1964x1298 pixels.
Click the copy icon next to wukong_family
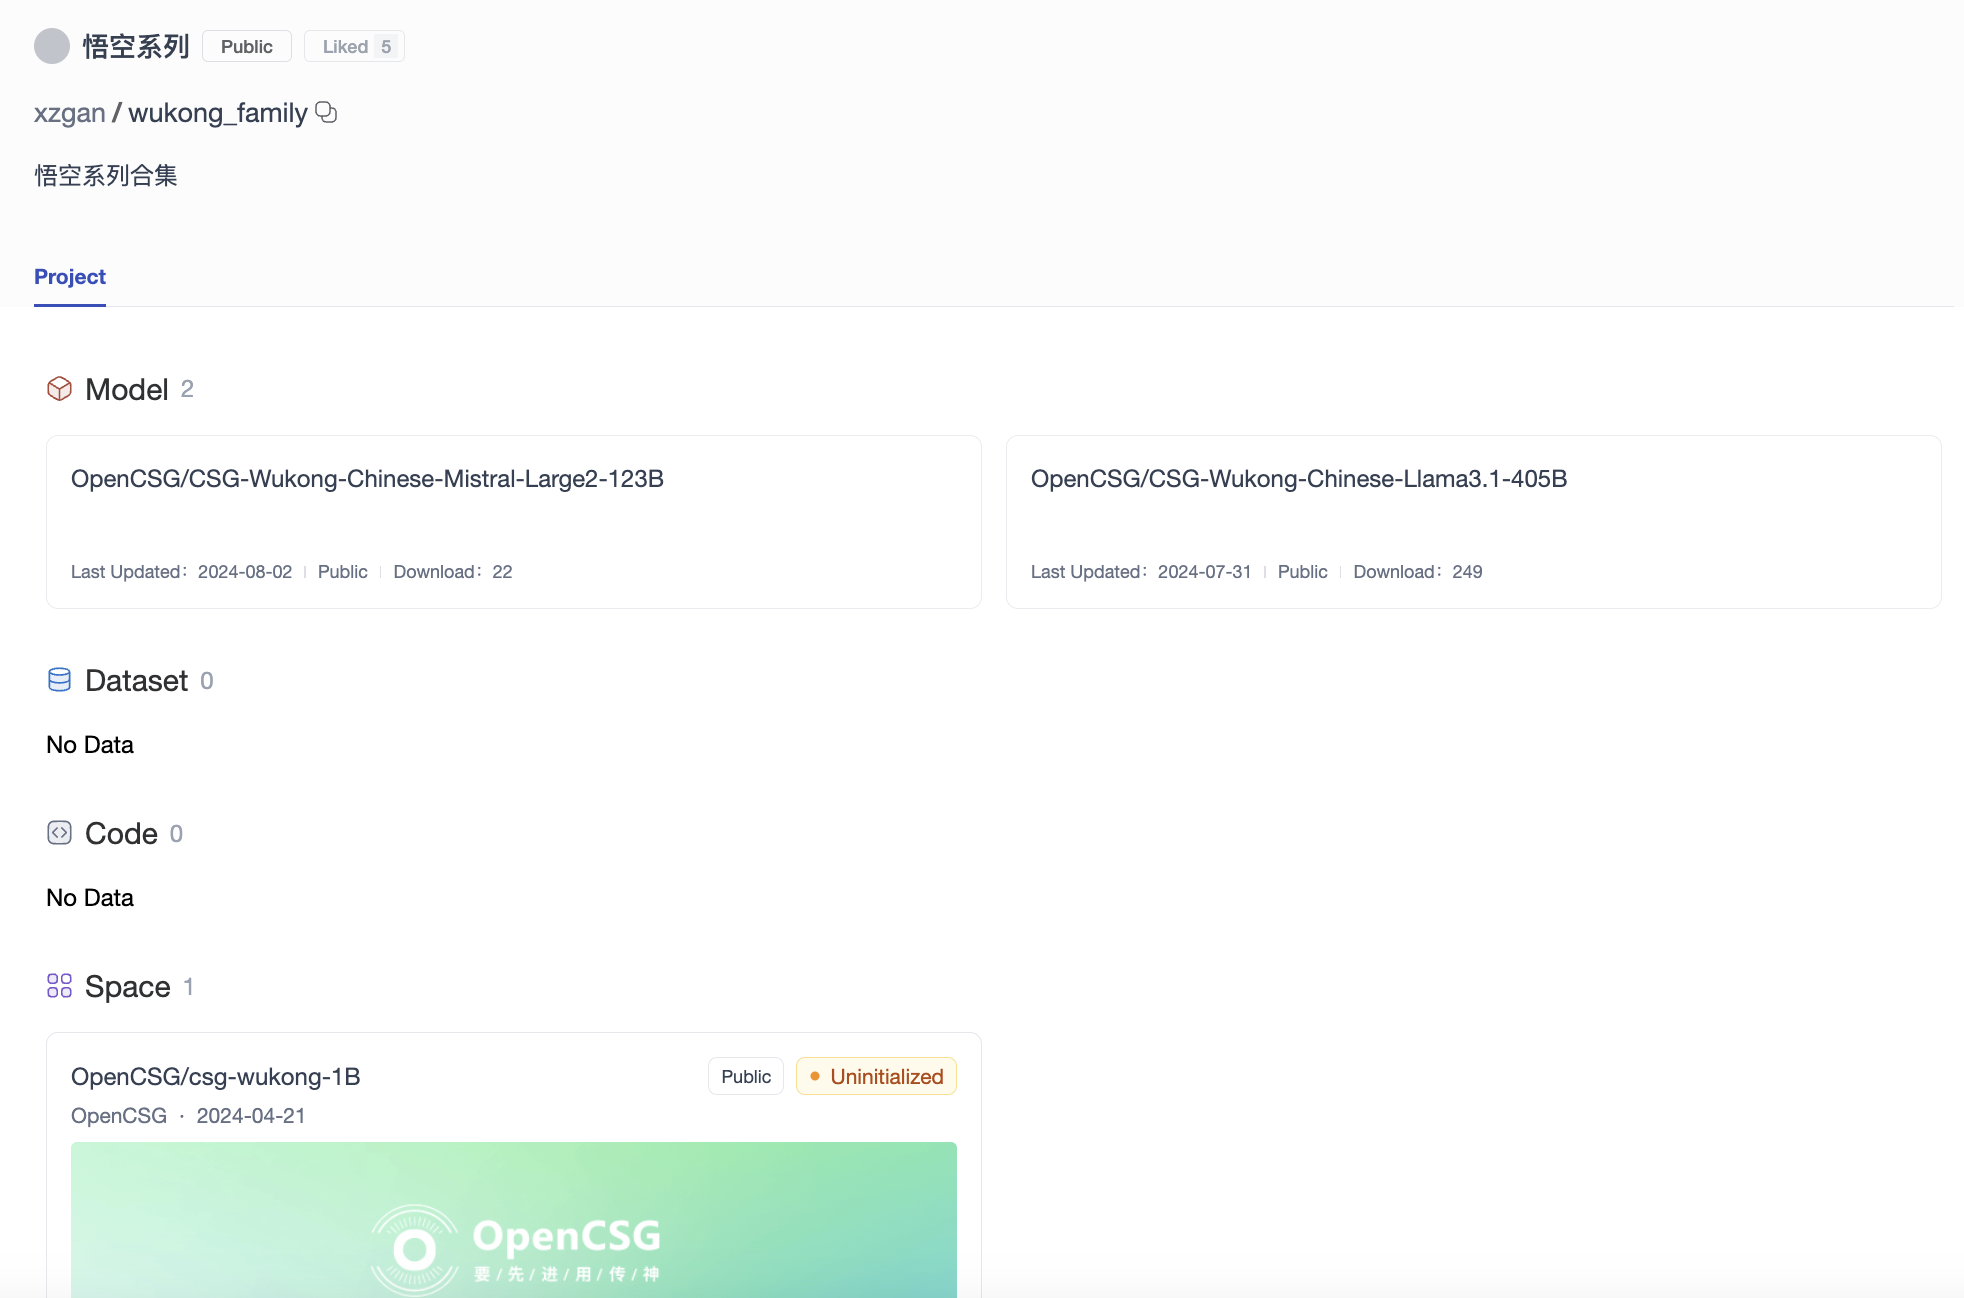tap(326, 112)
